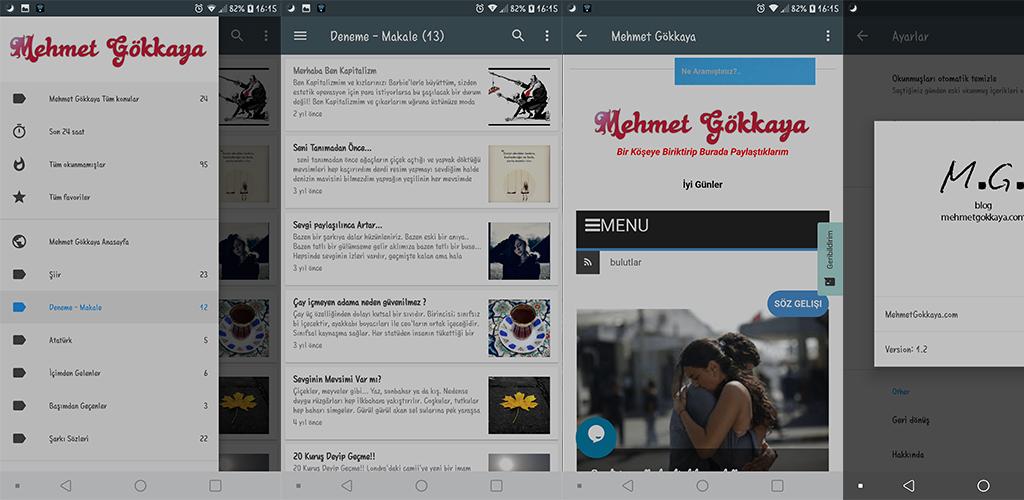The image size is (1024, 500).
Task: Click SÖZ GELİŞİ button
Action: (797, 304)
